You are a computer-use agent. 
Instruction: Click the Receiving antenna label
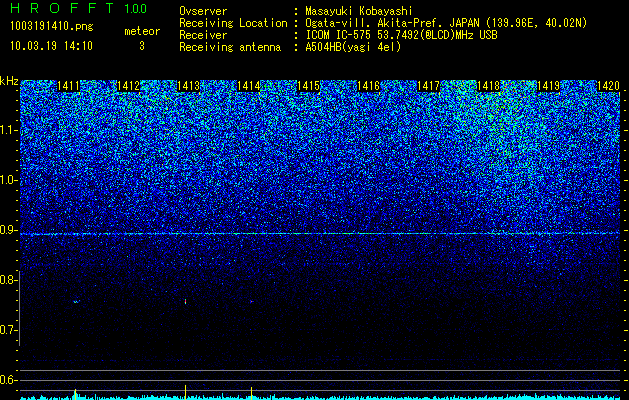tap(230, 47)
